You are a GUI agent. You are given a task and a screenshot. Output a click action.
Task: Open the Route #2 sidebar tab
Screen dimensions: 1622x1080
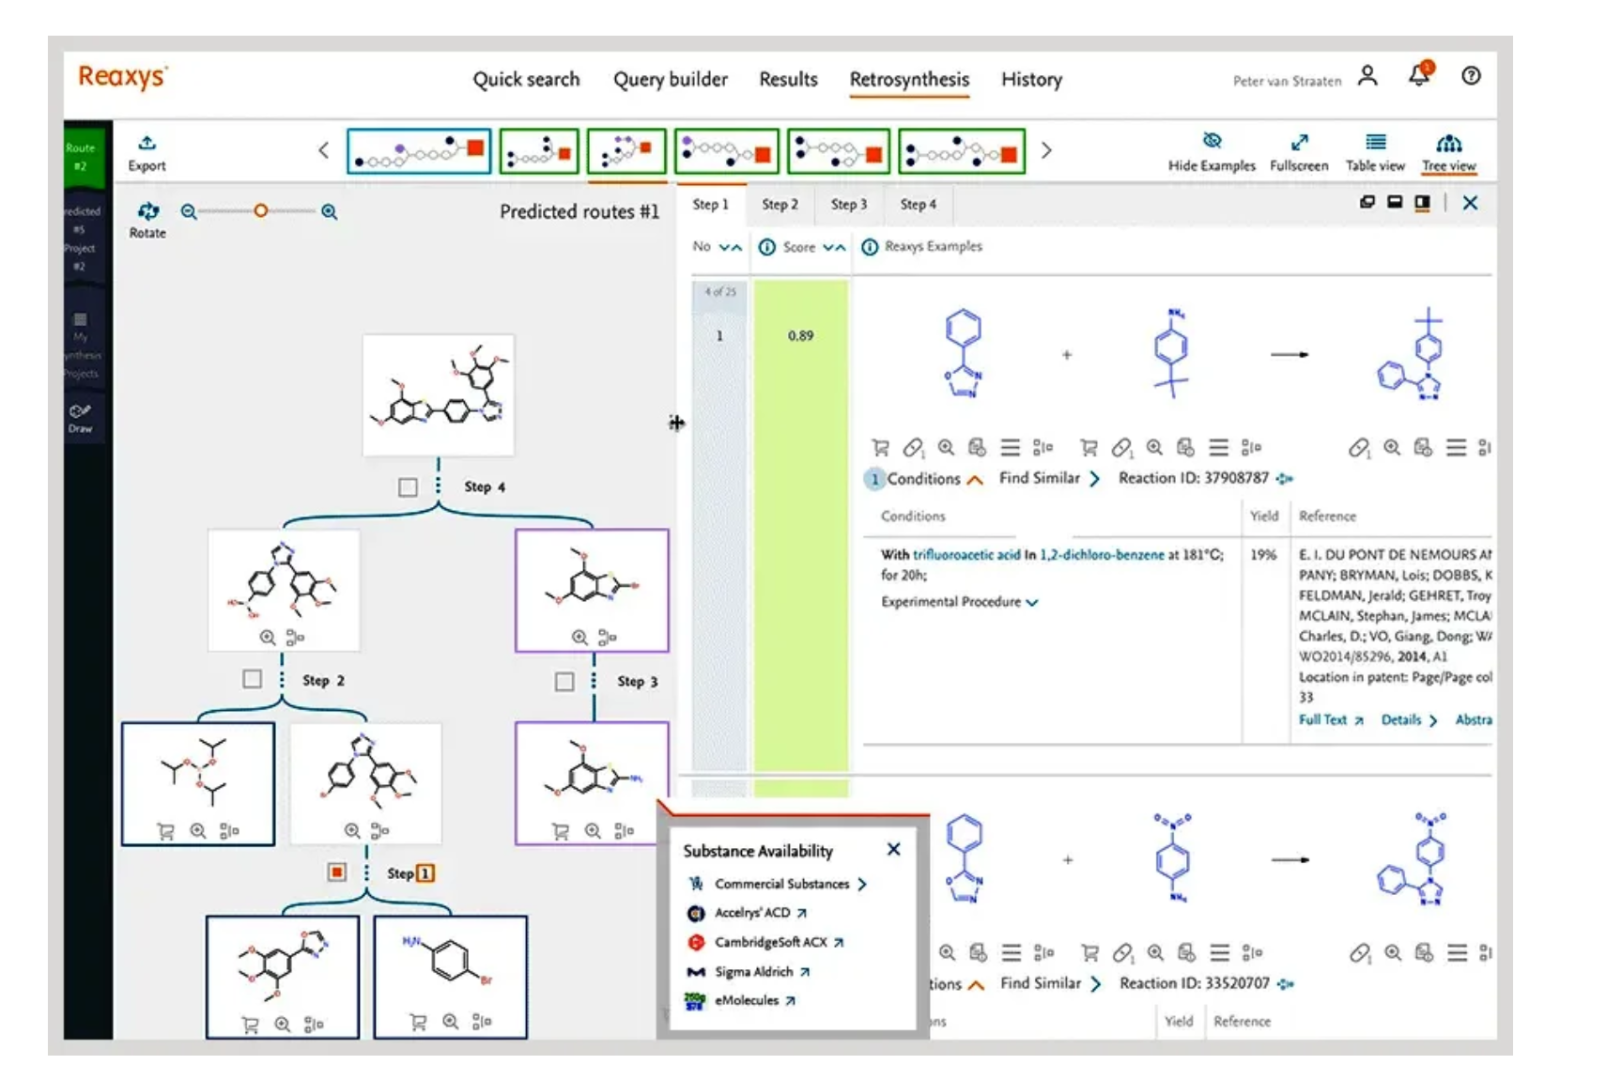(x=80, y=157)
